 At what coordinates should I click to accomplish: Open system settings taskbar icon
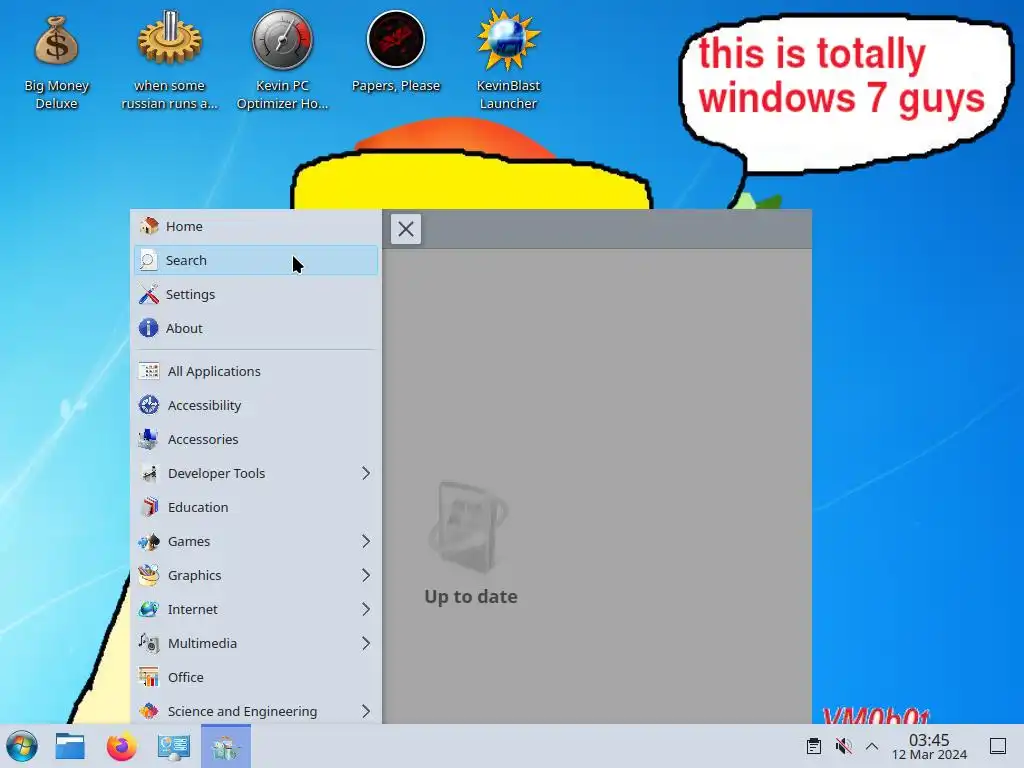click(x=174, y=746)
